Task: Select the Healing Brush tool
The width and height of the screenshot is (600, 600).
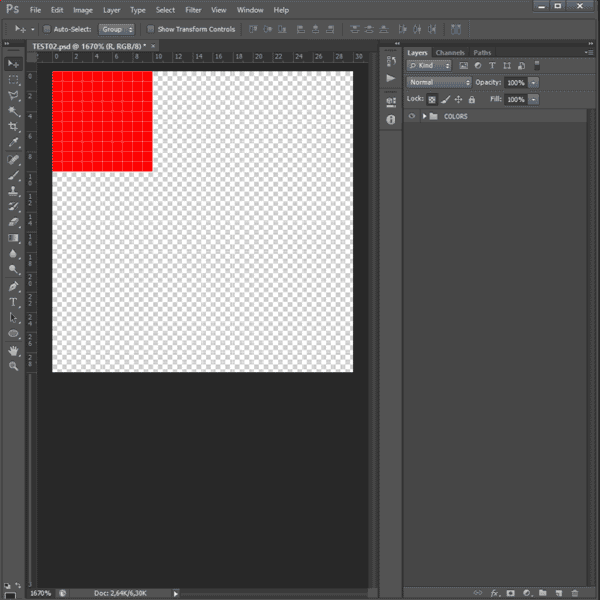Action: 13,160
